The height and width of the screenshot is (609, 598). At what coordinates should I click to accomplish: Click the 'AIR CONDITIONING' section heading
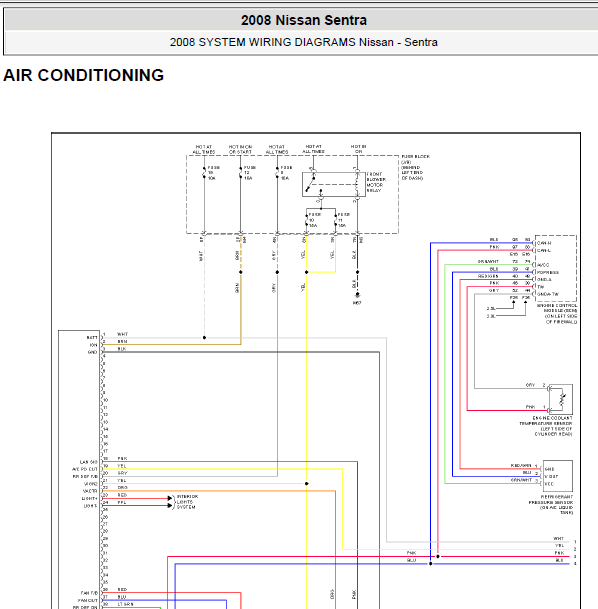83,75
